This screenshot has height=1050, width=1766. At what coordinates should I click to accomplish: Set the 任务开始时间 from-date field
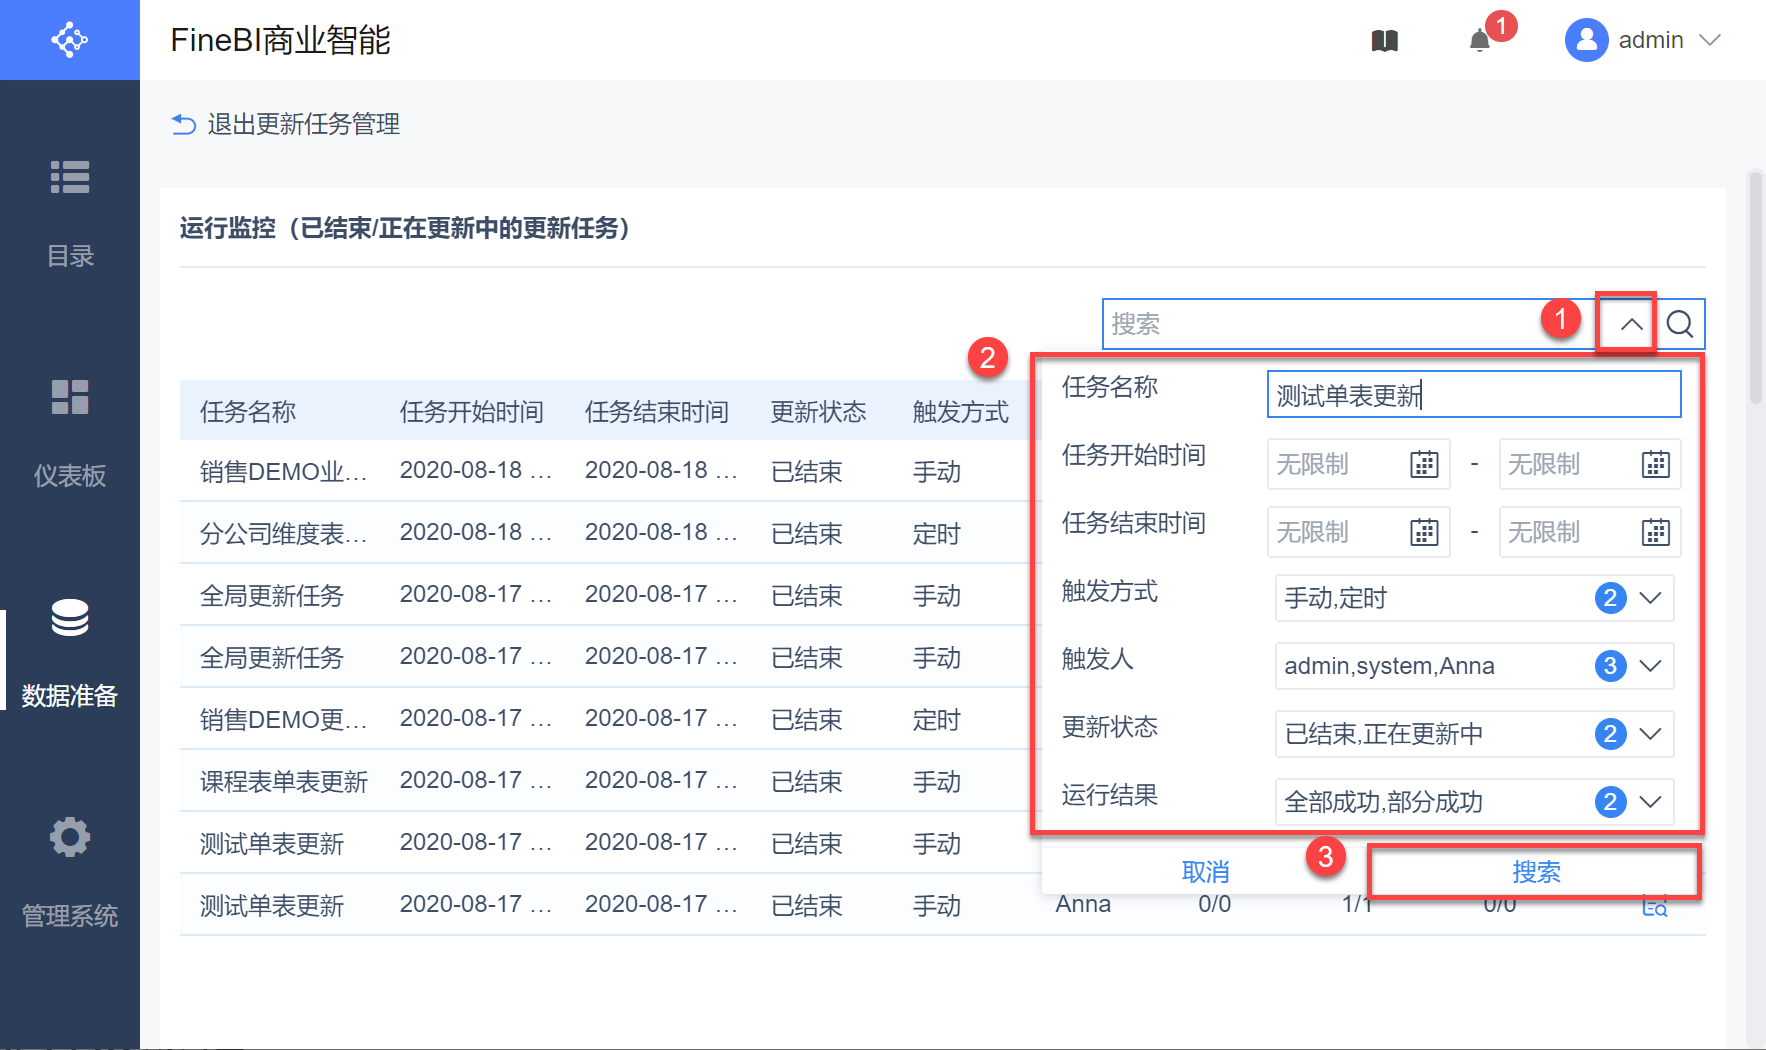pos(1359,464)
